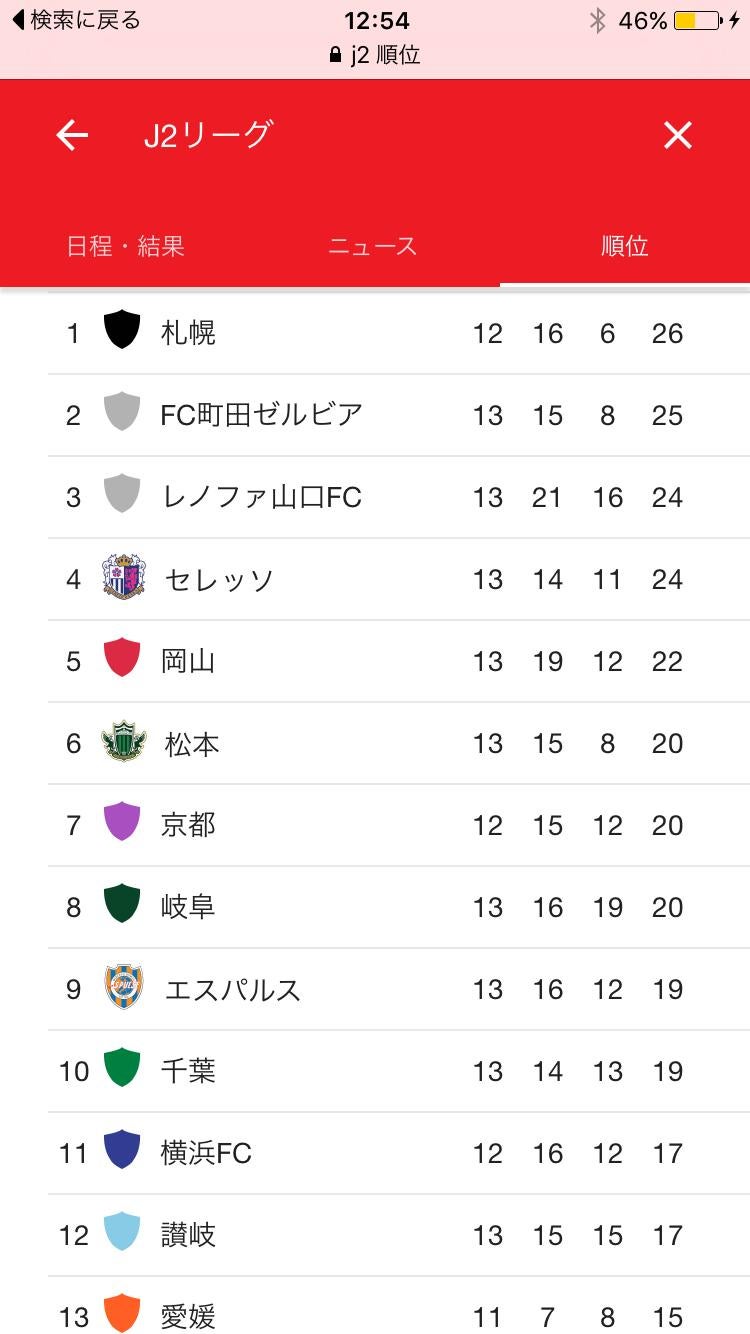Tap the セレッソ club crest
This screenshot has width=750, height=1334.
tap(123, 577)
